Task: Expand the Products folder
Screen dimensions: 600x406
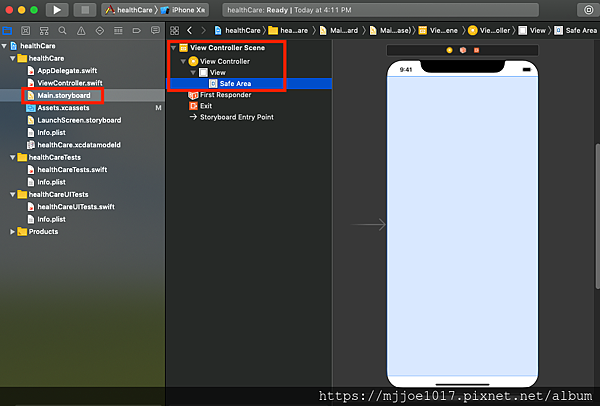Action: point(13,232)
